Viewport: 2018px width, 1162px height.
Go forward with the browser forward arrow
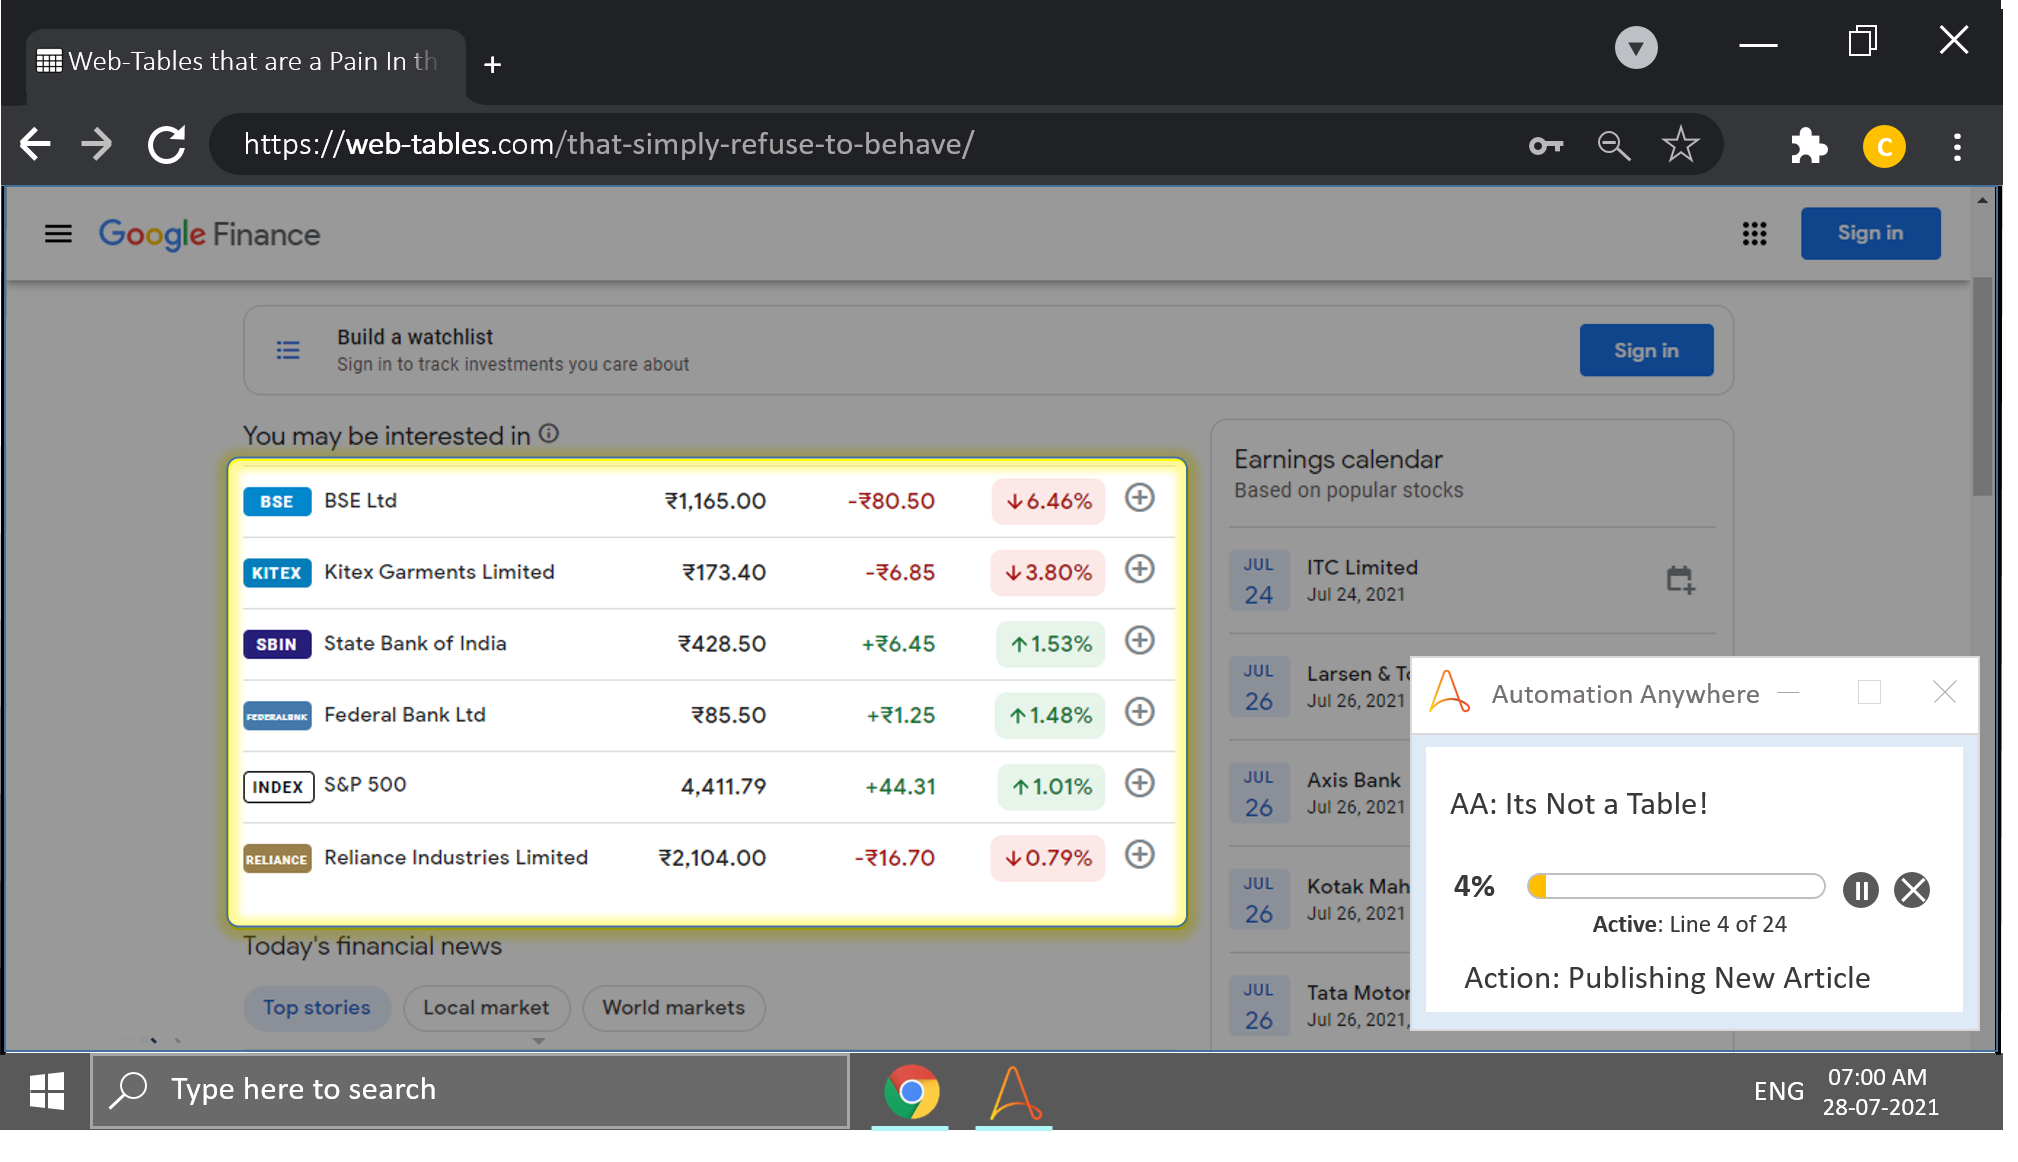click(96, 145)
